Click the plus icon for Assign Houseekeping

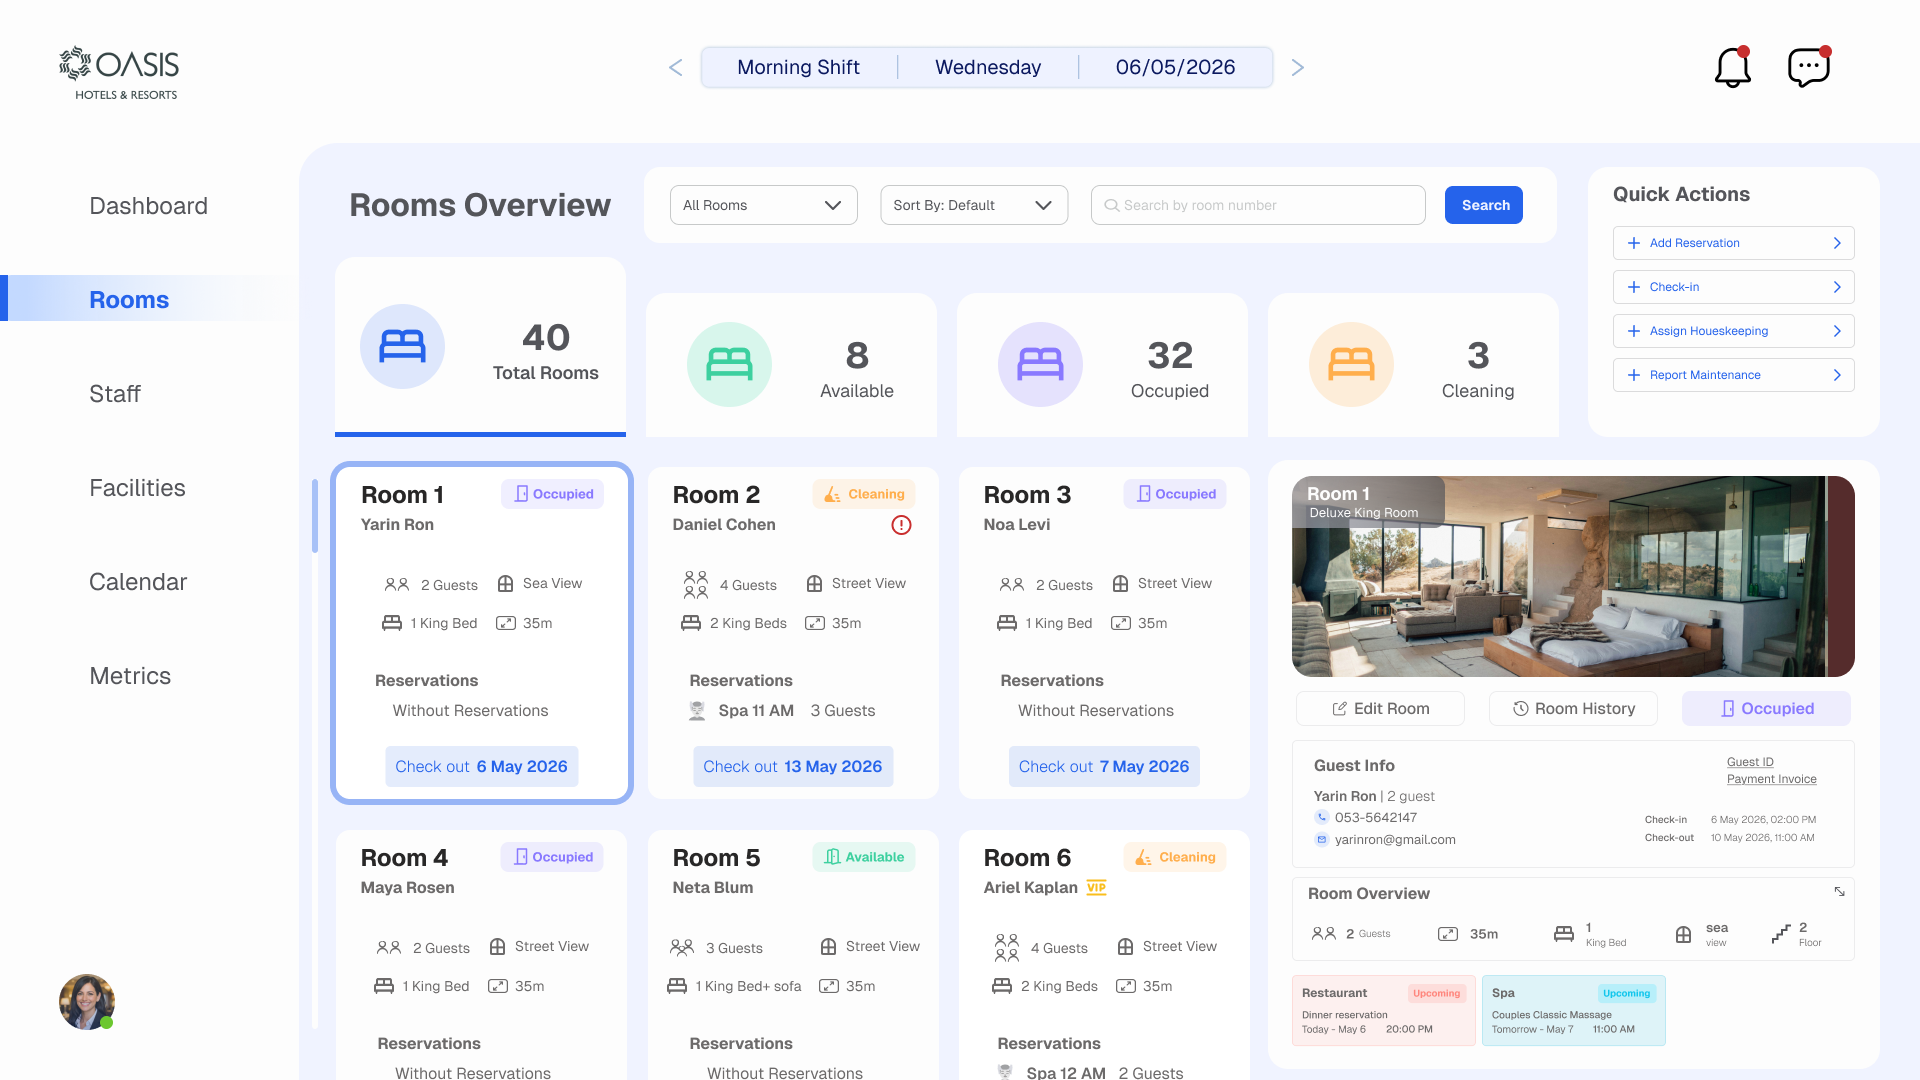(1634, 331)
